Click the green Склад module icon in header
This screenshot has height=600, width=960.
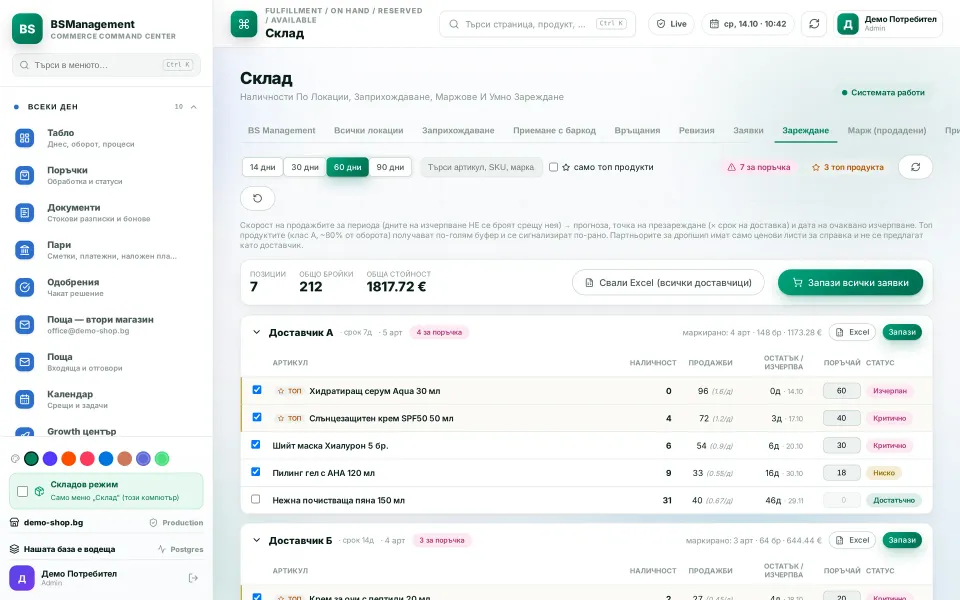(x=244, y=24)
